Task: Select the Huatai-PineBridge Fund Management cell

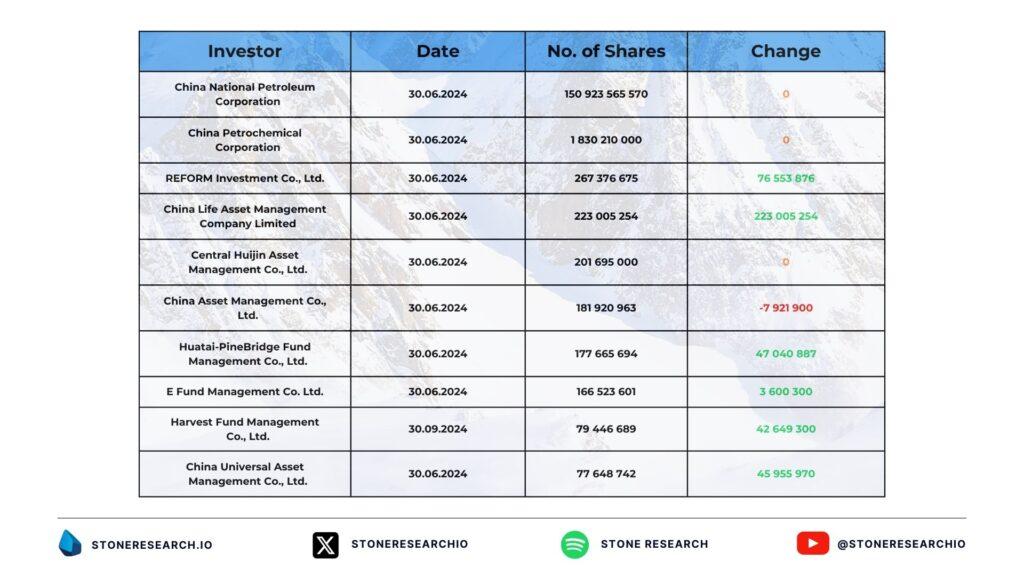Action: (245, 354)
